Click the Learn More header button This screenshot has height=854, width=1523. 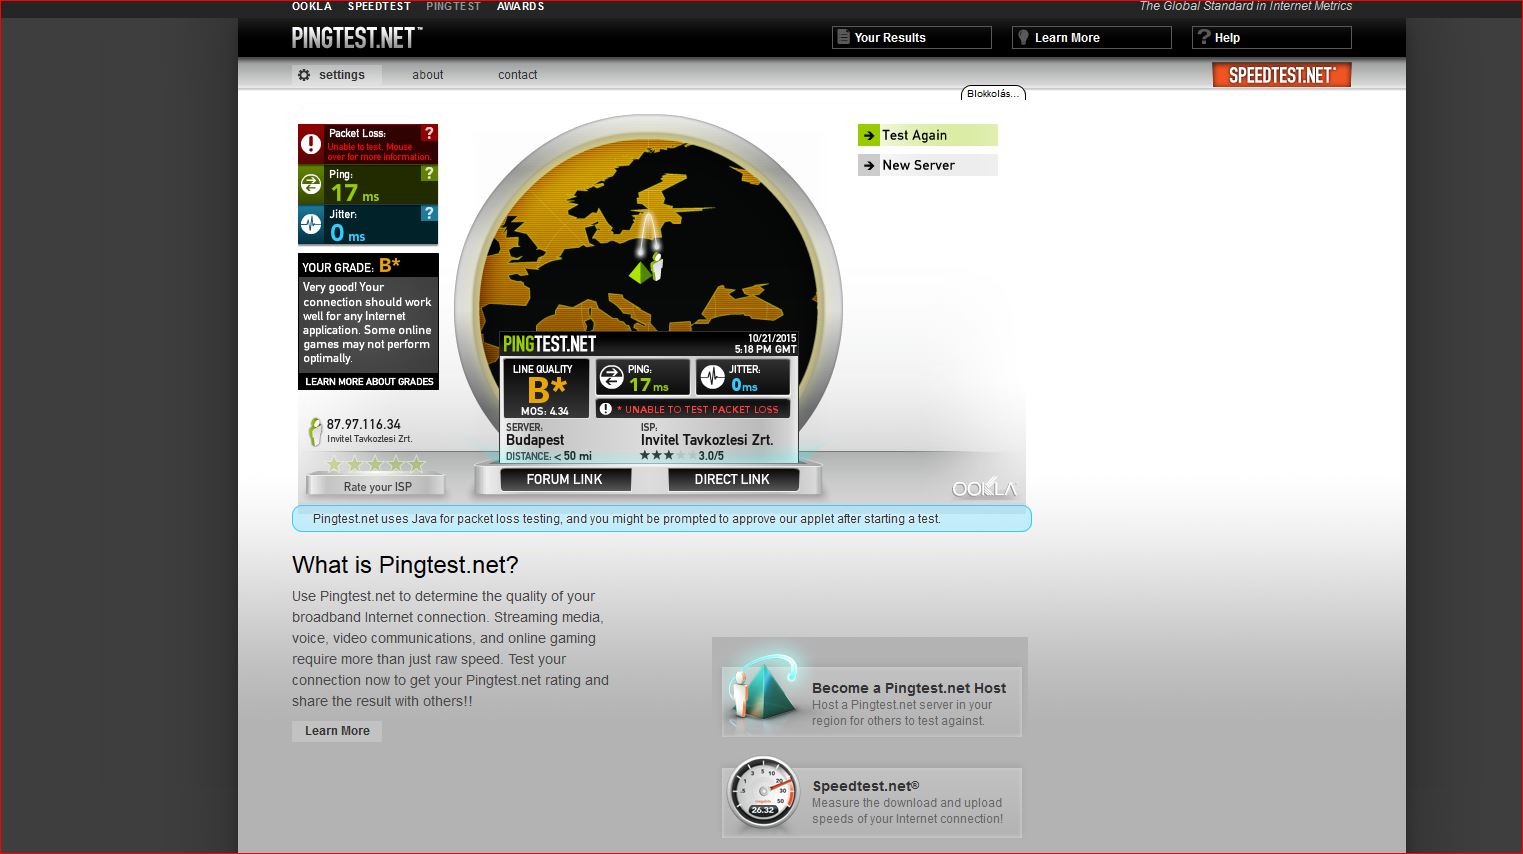(1092, 37)
